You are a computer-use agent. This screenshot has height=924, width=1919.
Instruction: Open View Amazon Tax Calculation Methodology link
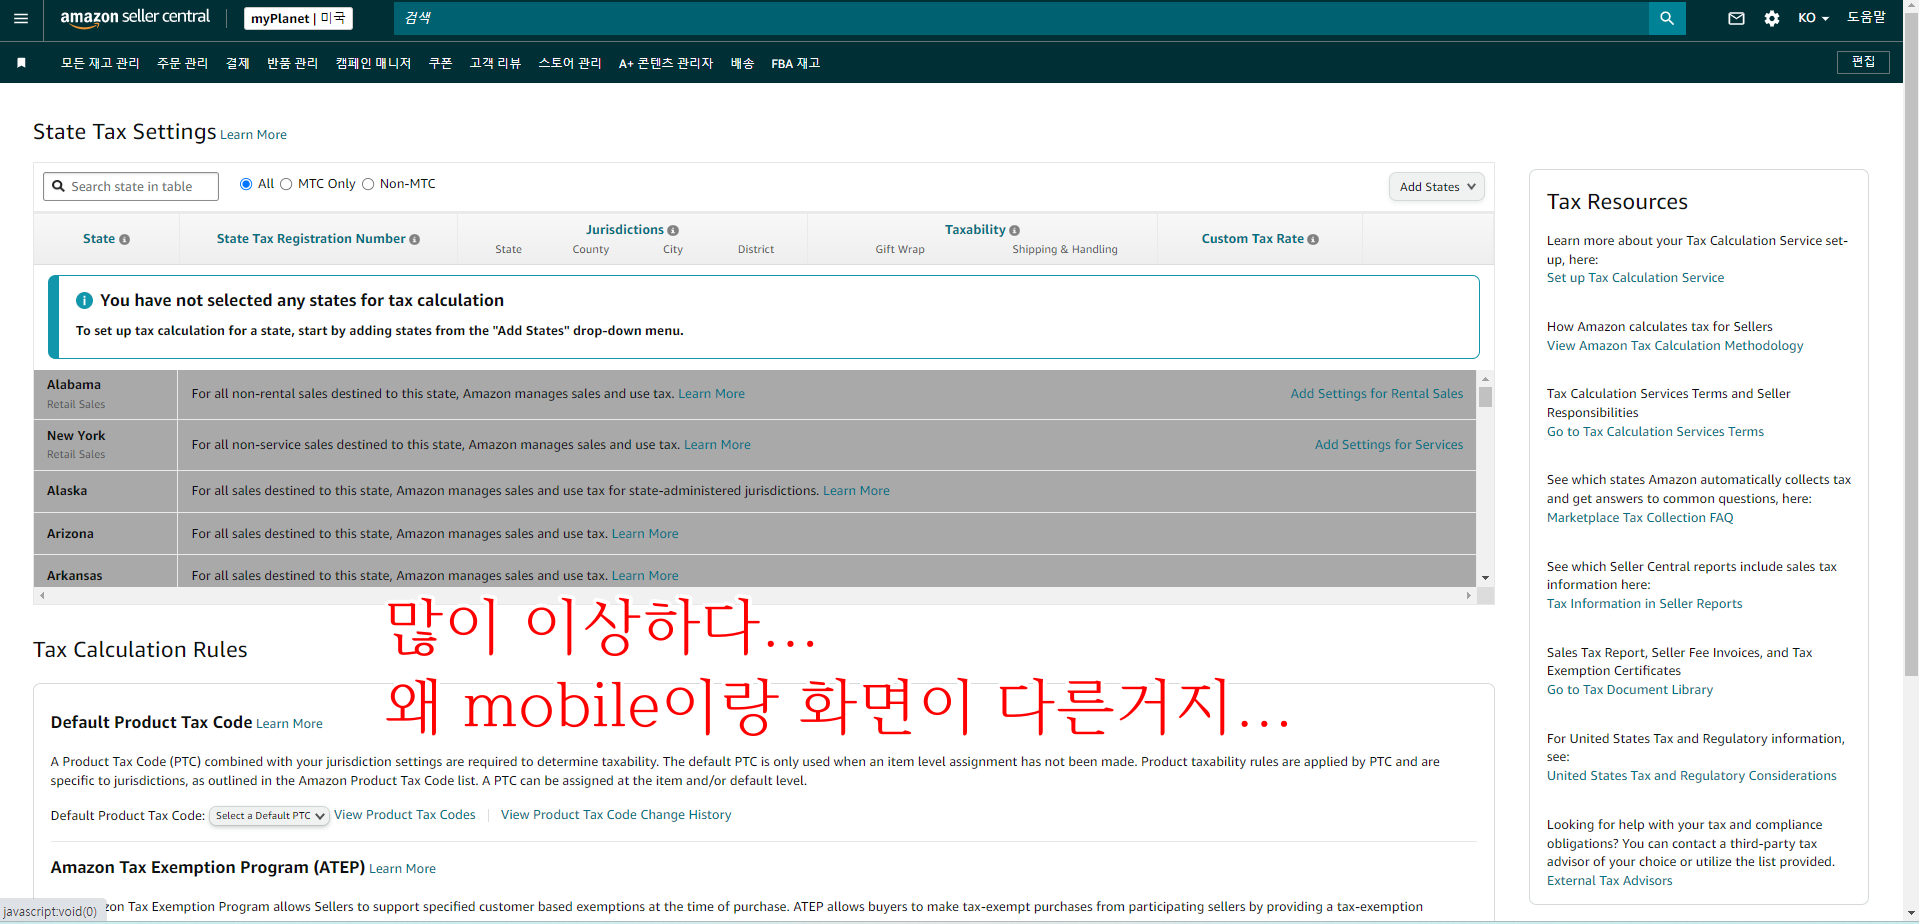point(1675,346)
